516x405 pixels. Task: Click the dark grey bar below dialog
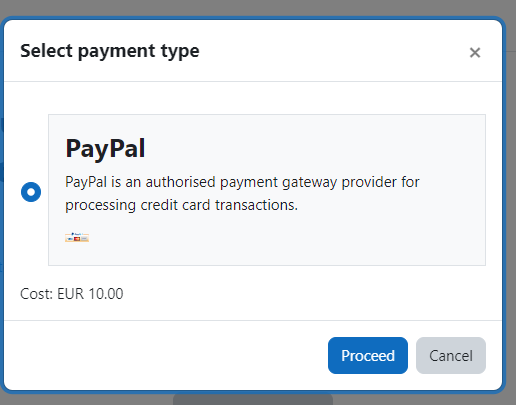tap(253, 399)
